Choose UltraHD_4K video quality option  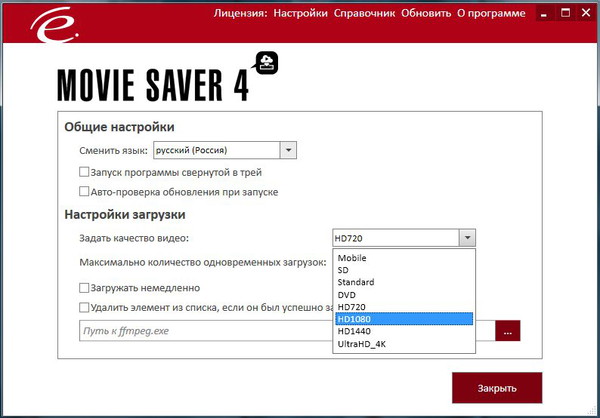point(402,343)
